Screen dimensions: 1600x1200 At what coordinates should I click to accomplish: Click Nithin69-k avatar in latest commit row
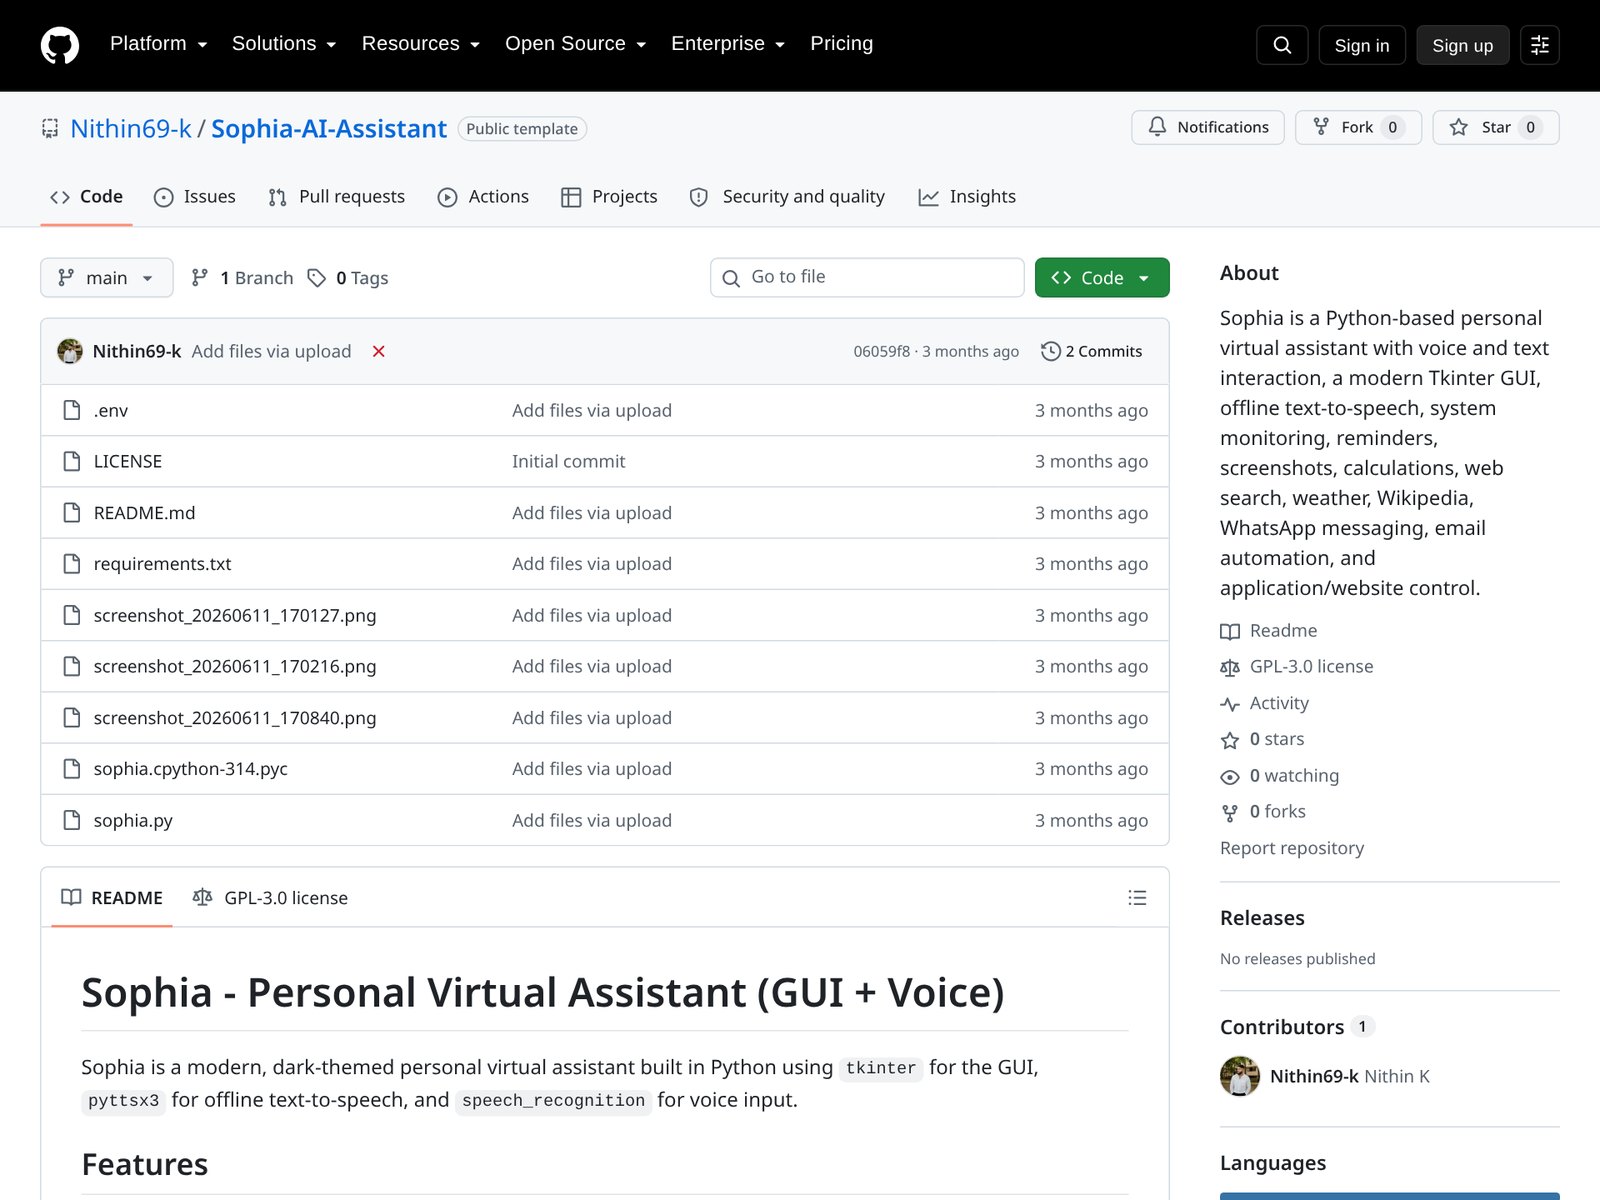coord(70,351)
